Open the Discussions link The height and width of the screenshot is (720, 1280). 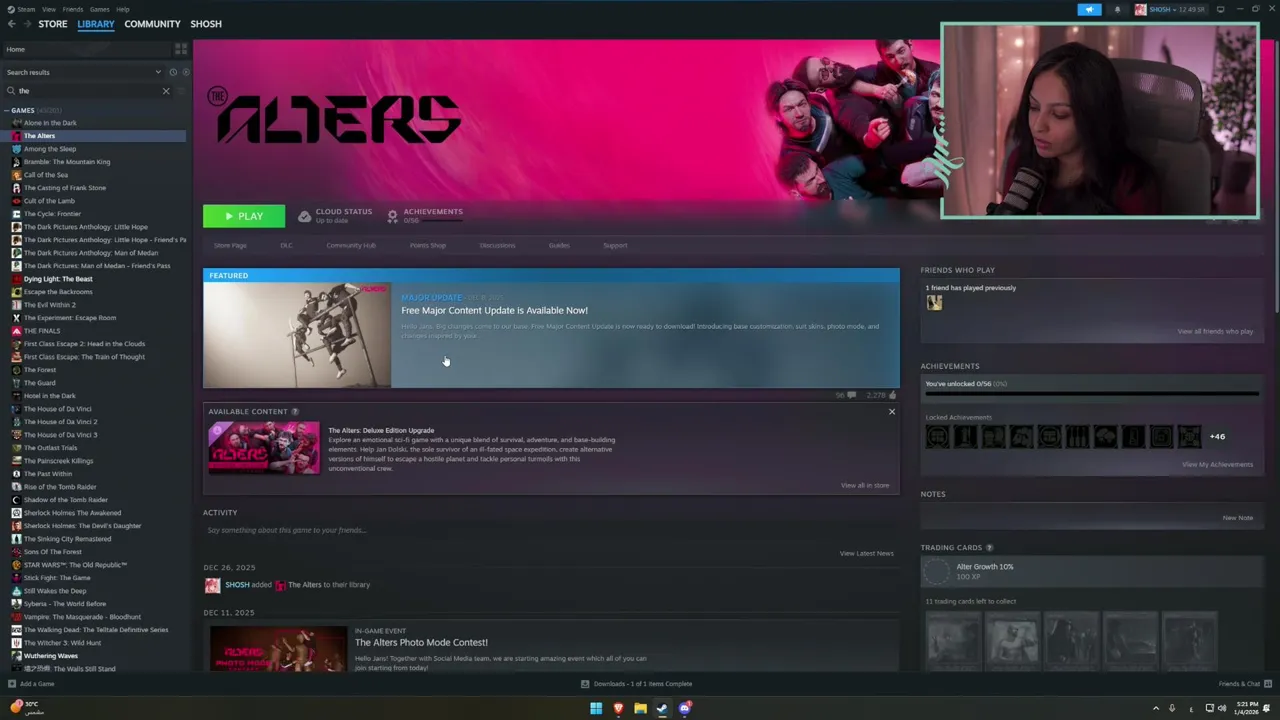coord(497,246)
